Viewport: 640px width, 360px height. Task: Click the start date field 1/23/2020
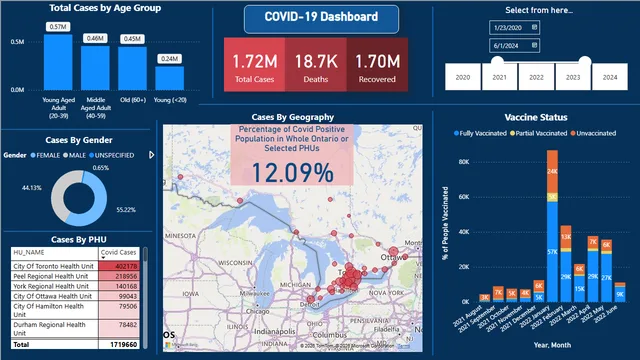click(514, 28)
